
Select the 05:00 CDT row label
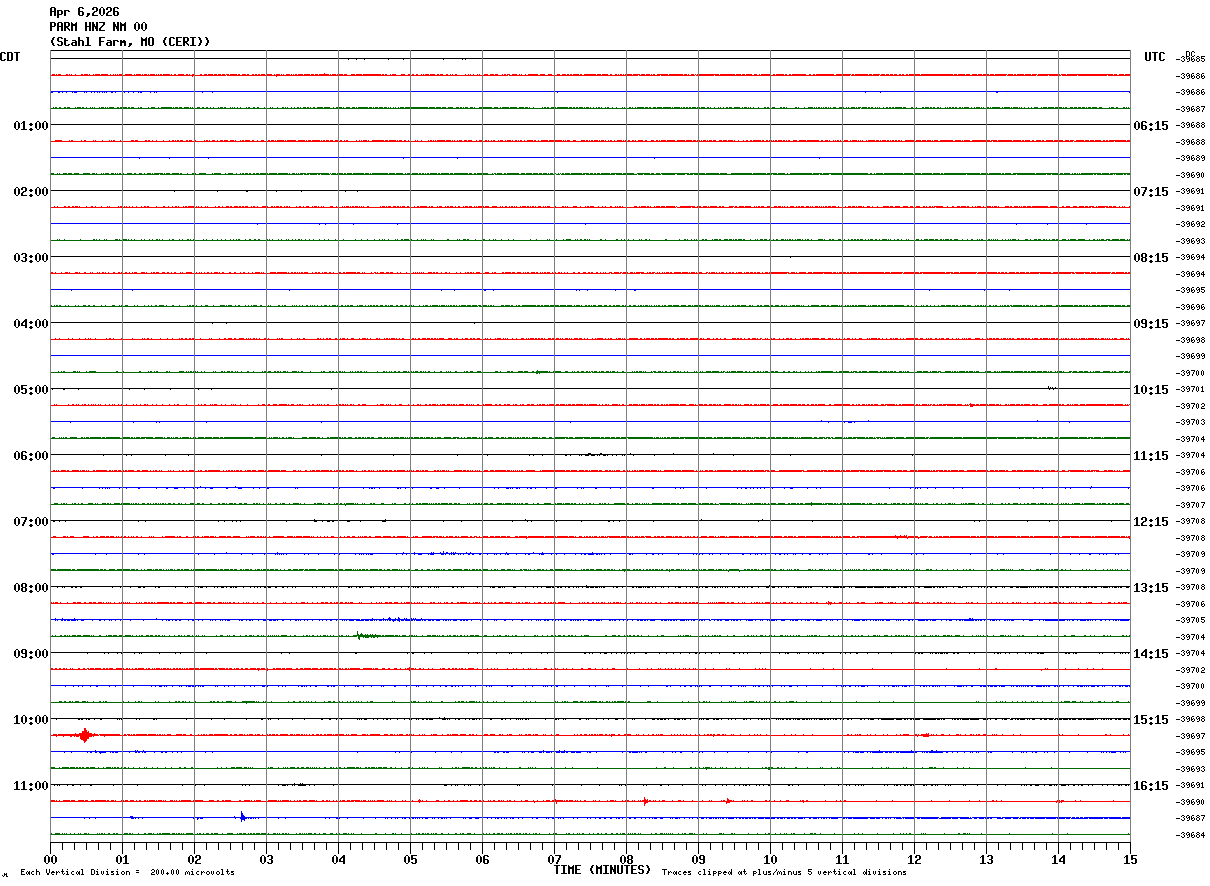tap(31, 389)
